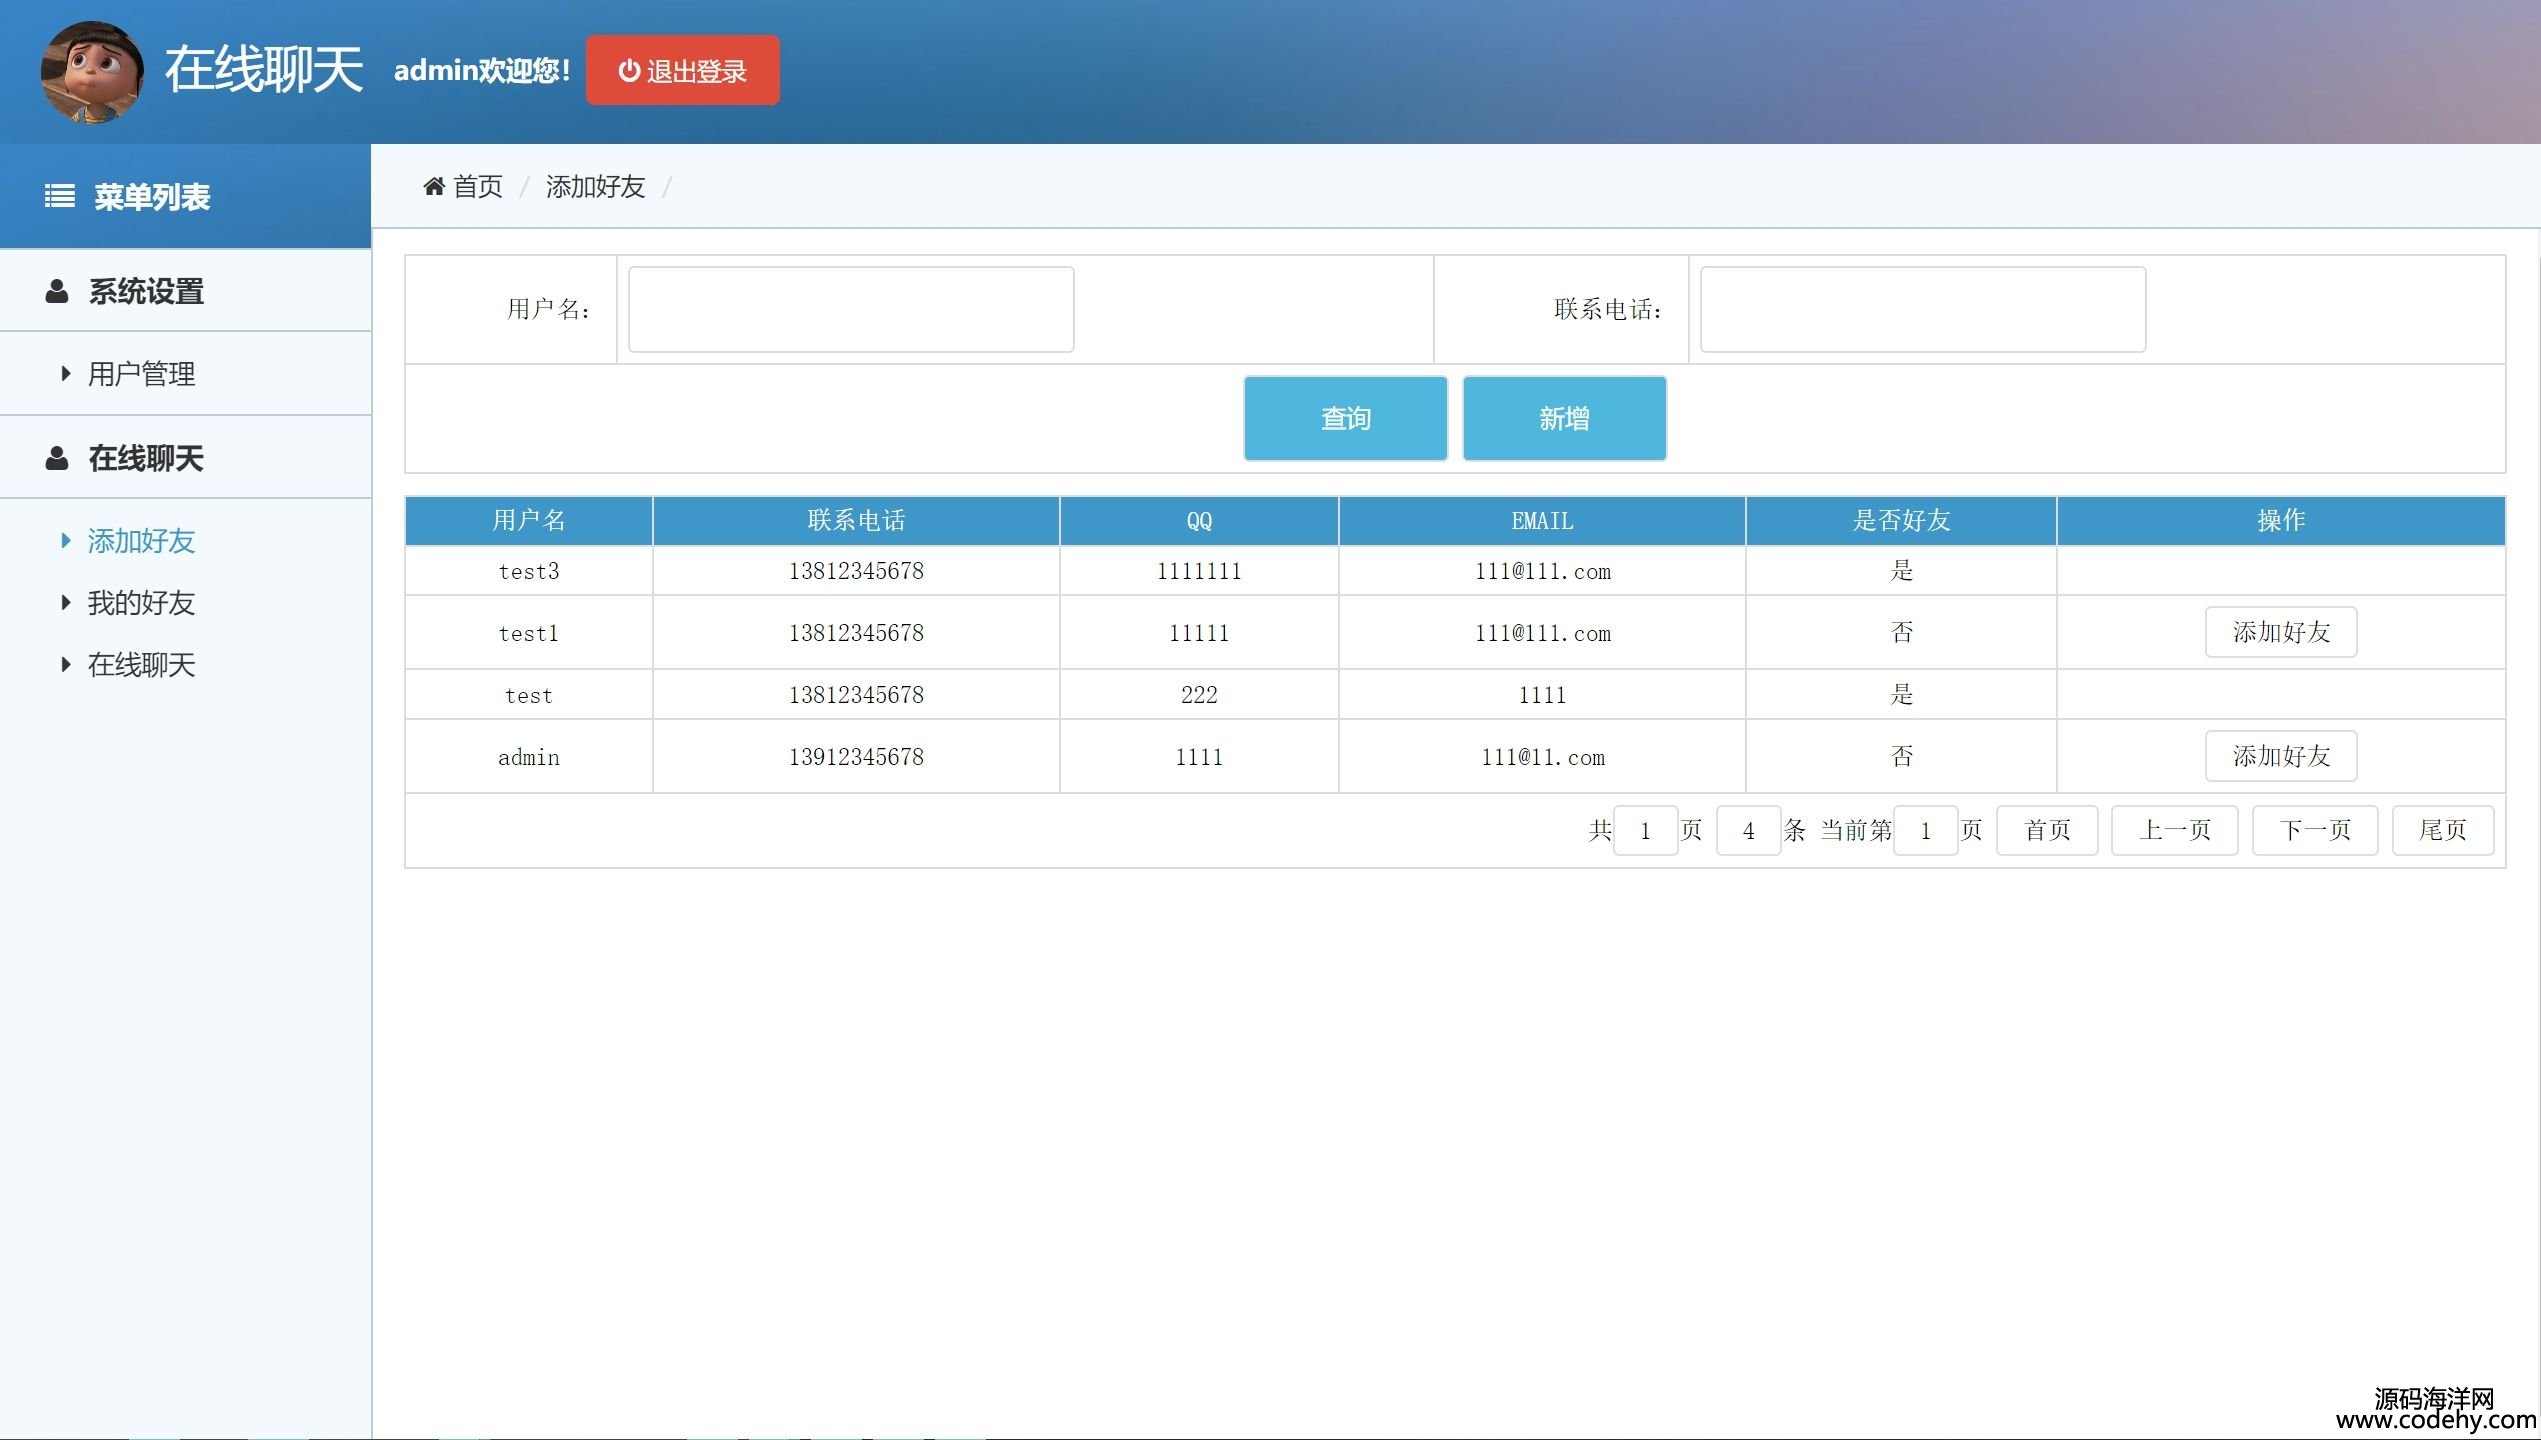Image resolution: width=2541 pixels, height=1440 pixels.
Task: Click 添加好友 button in admin row
Action: (x=2280, y=756)
